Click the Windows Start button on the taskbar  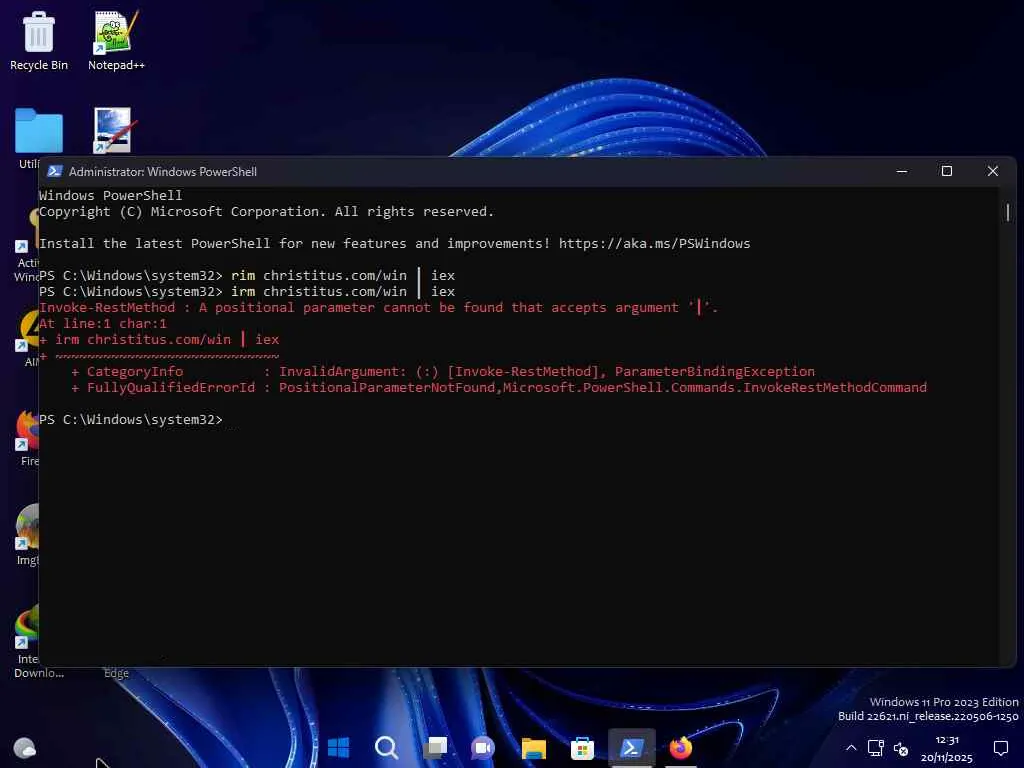[338, 747]
